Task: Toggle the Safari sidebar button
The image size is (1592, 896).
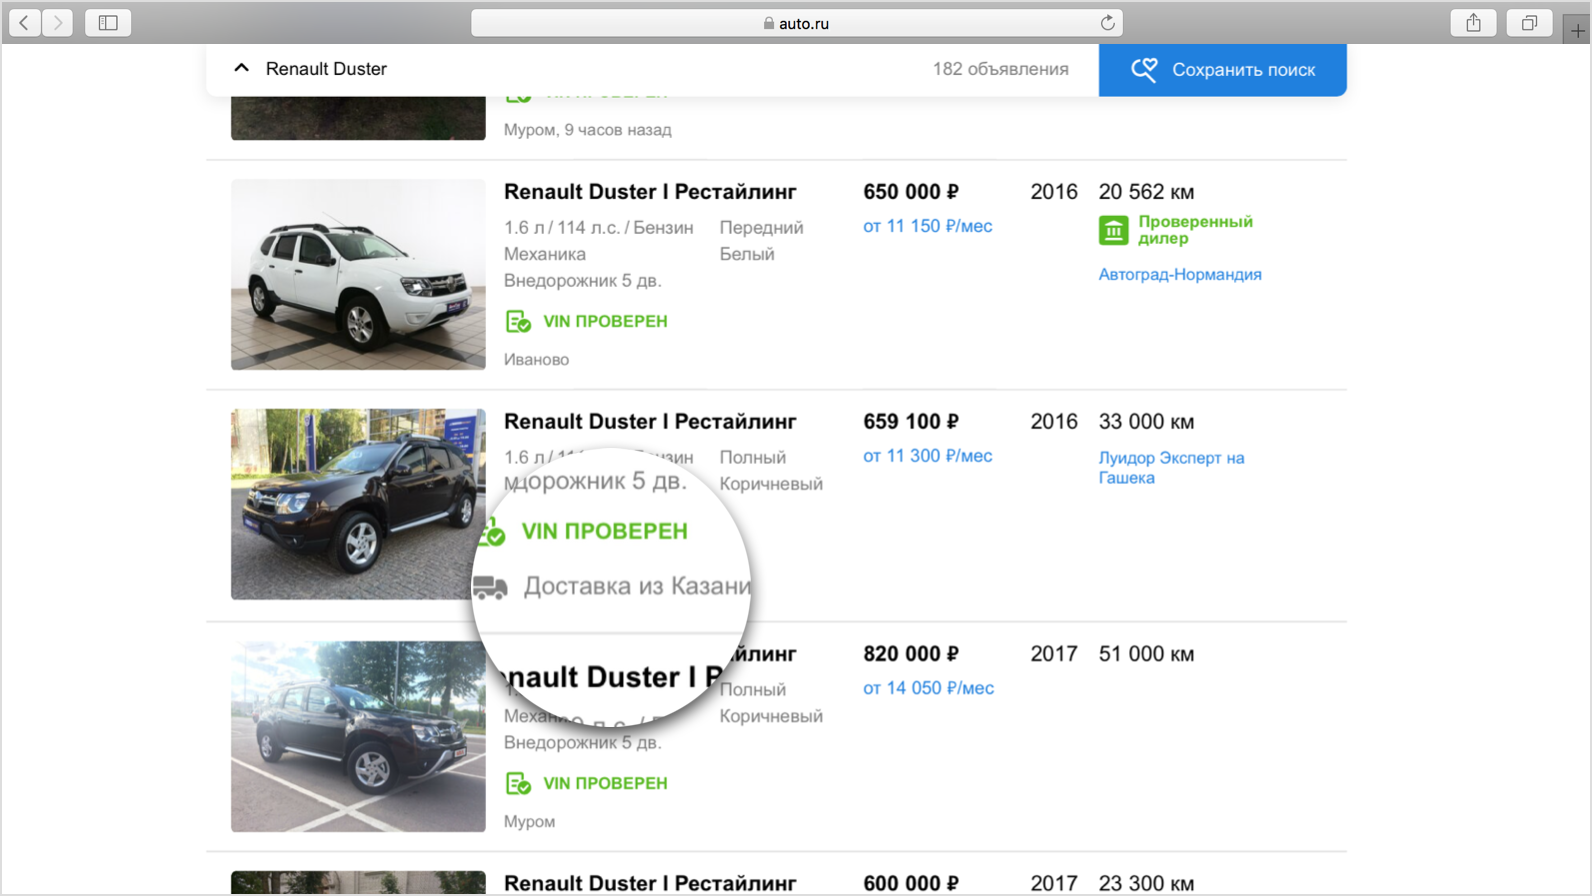Action: pyautogui.click(x=108, y=23)
